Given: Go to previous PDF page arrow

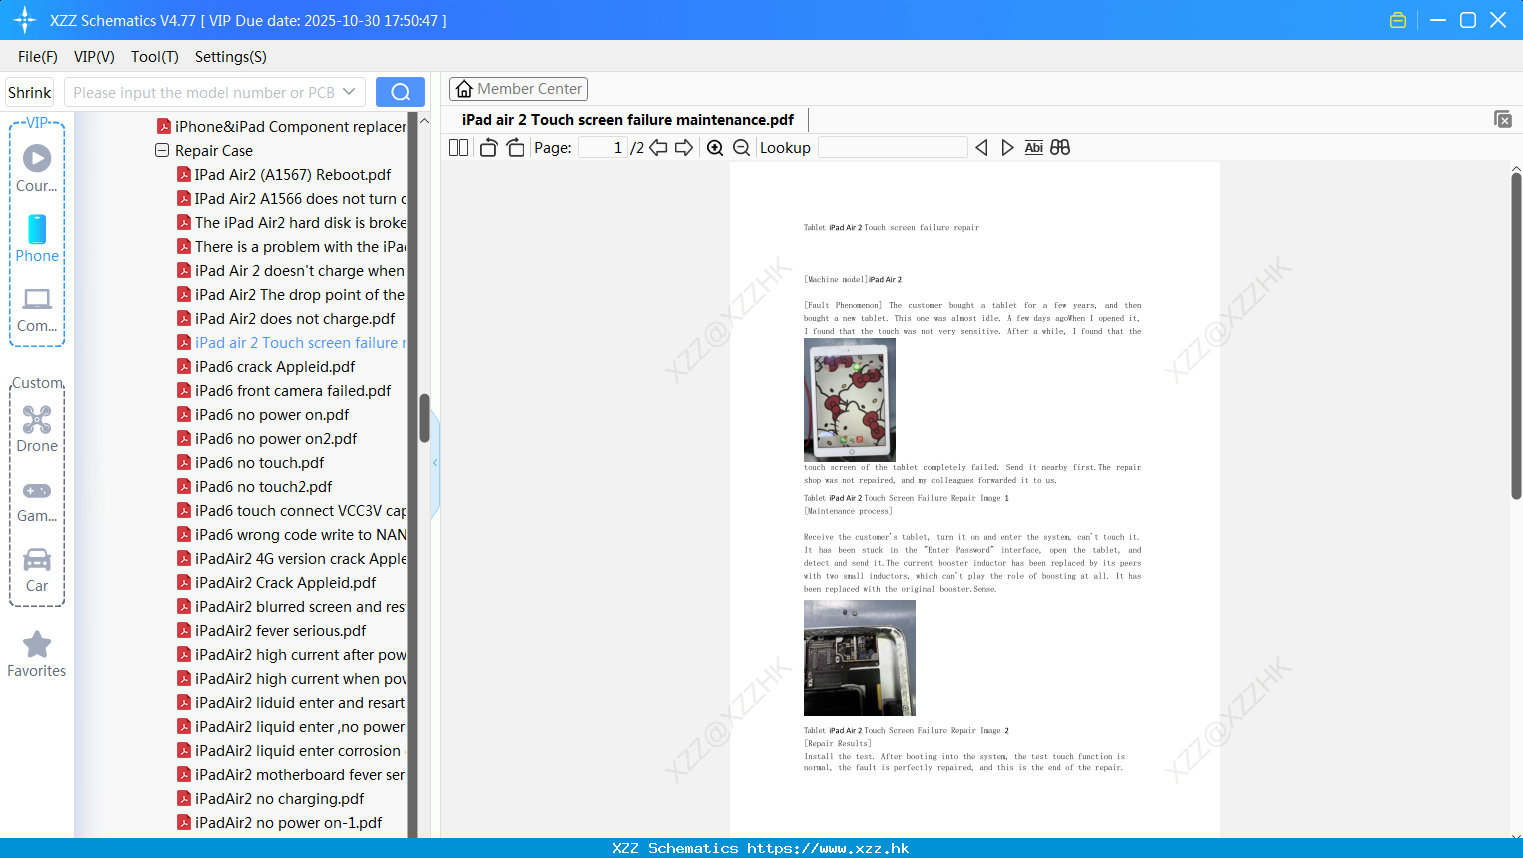Looking at the screenshot, I should [x=658, y=148].
